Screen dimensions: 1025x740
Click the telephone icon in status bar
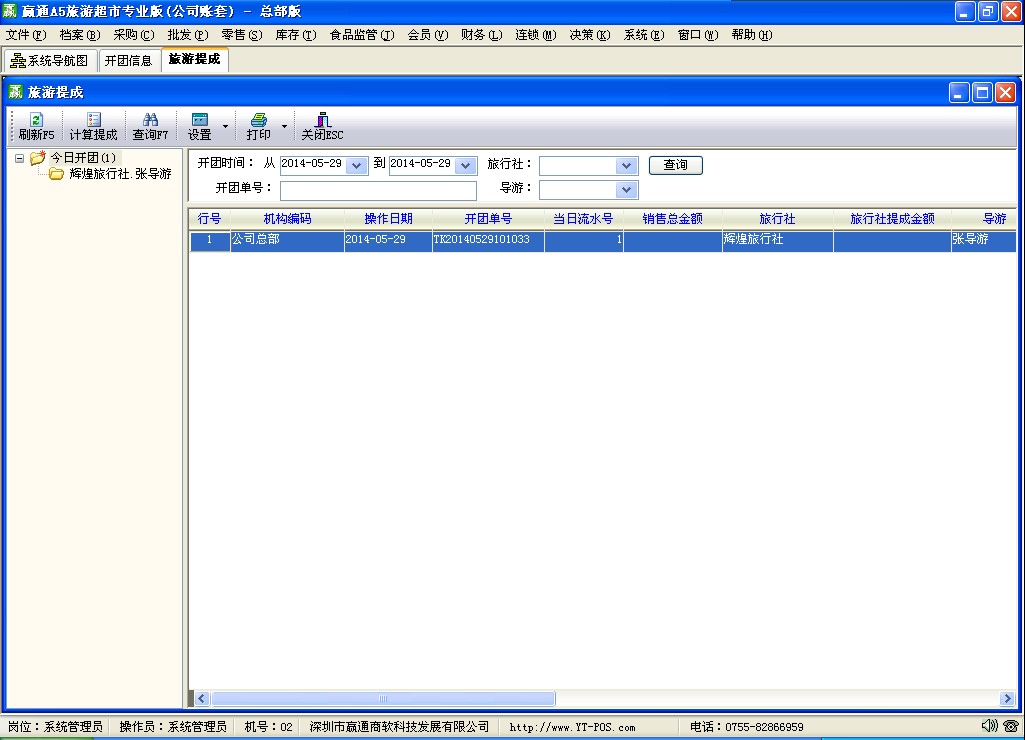pyautogui.click(x=1010, y=726)
